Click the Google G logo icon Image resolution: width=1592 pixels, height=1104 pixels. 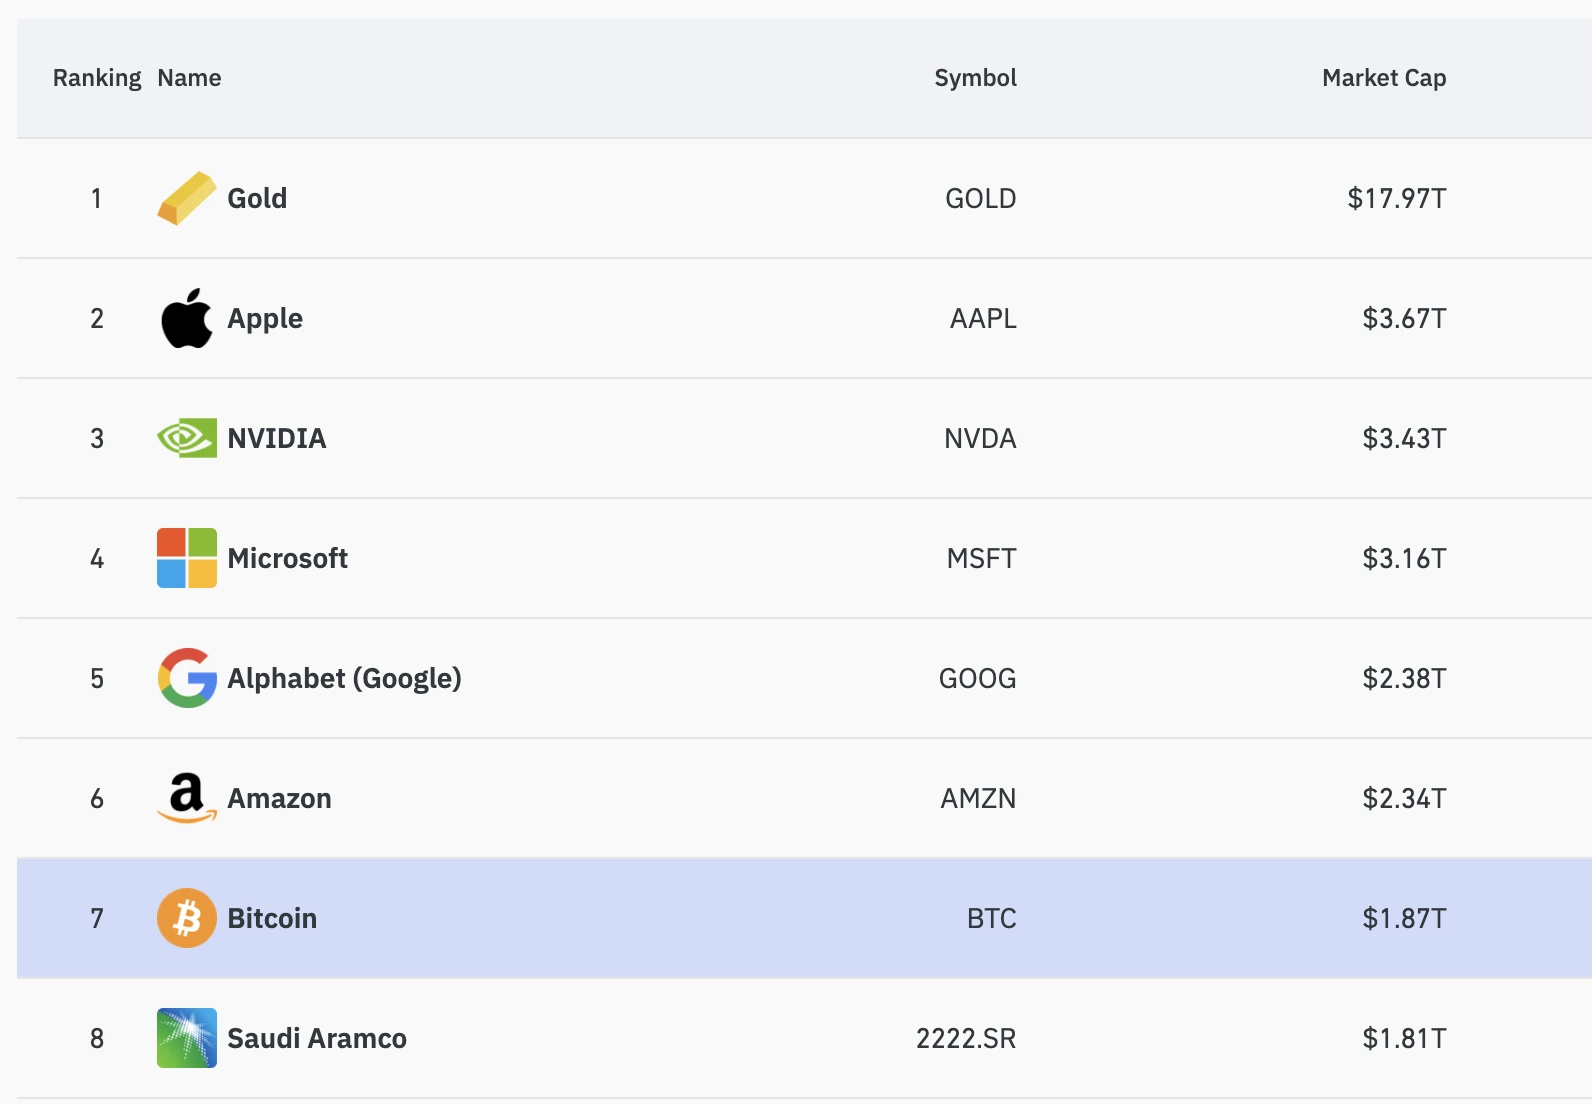(187, 678)
